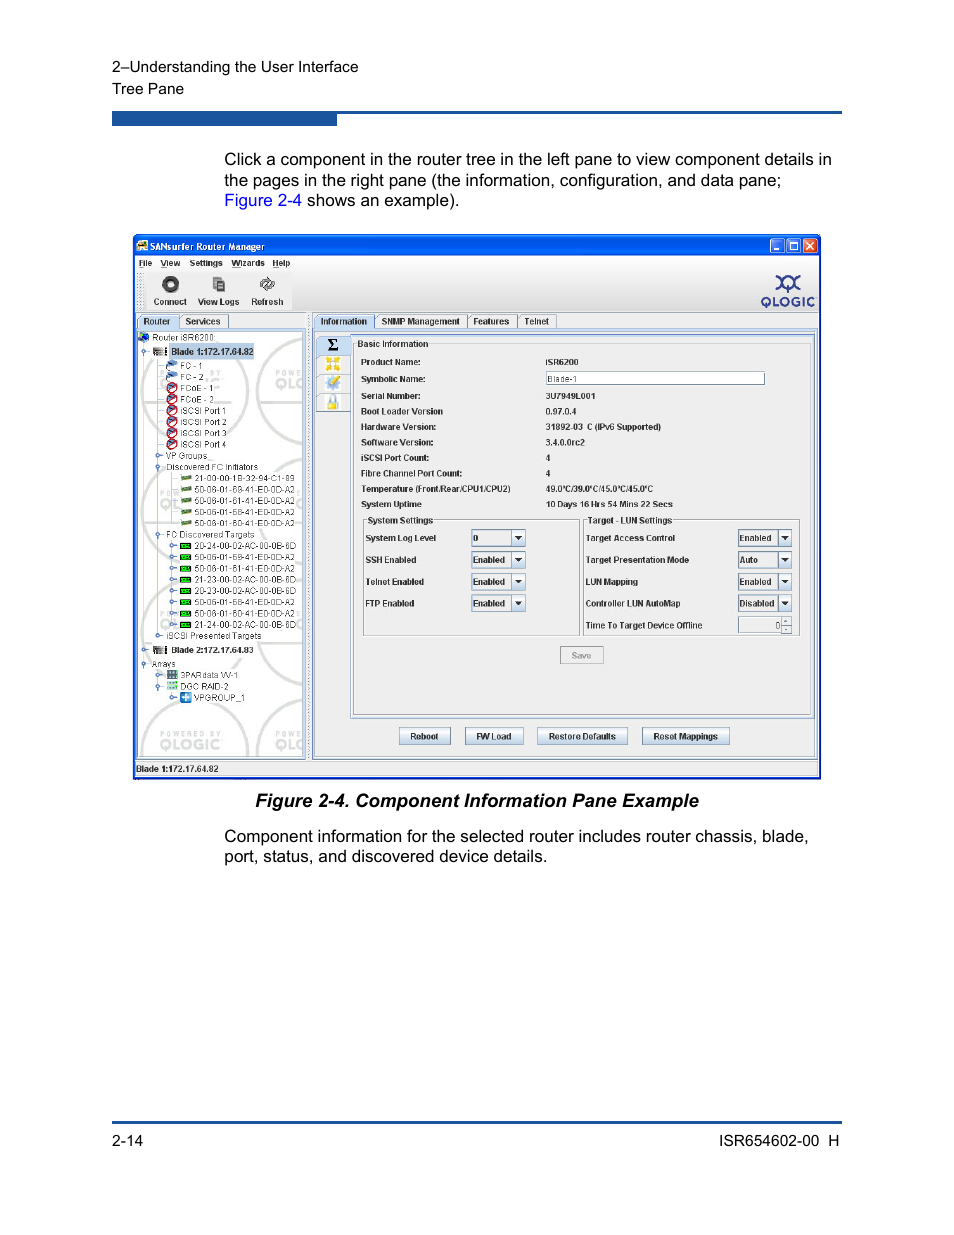The height and width of the screenshot is (1235, 954).
Task: Collapse the FC Discovered Targets node
Action: (x=158, y=535)
